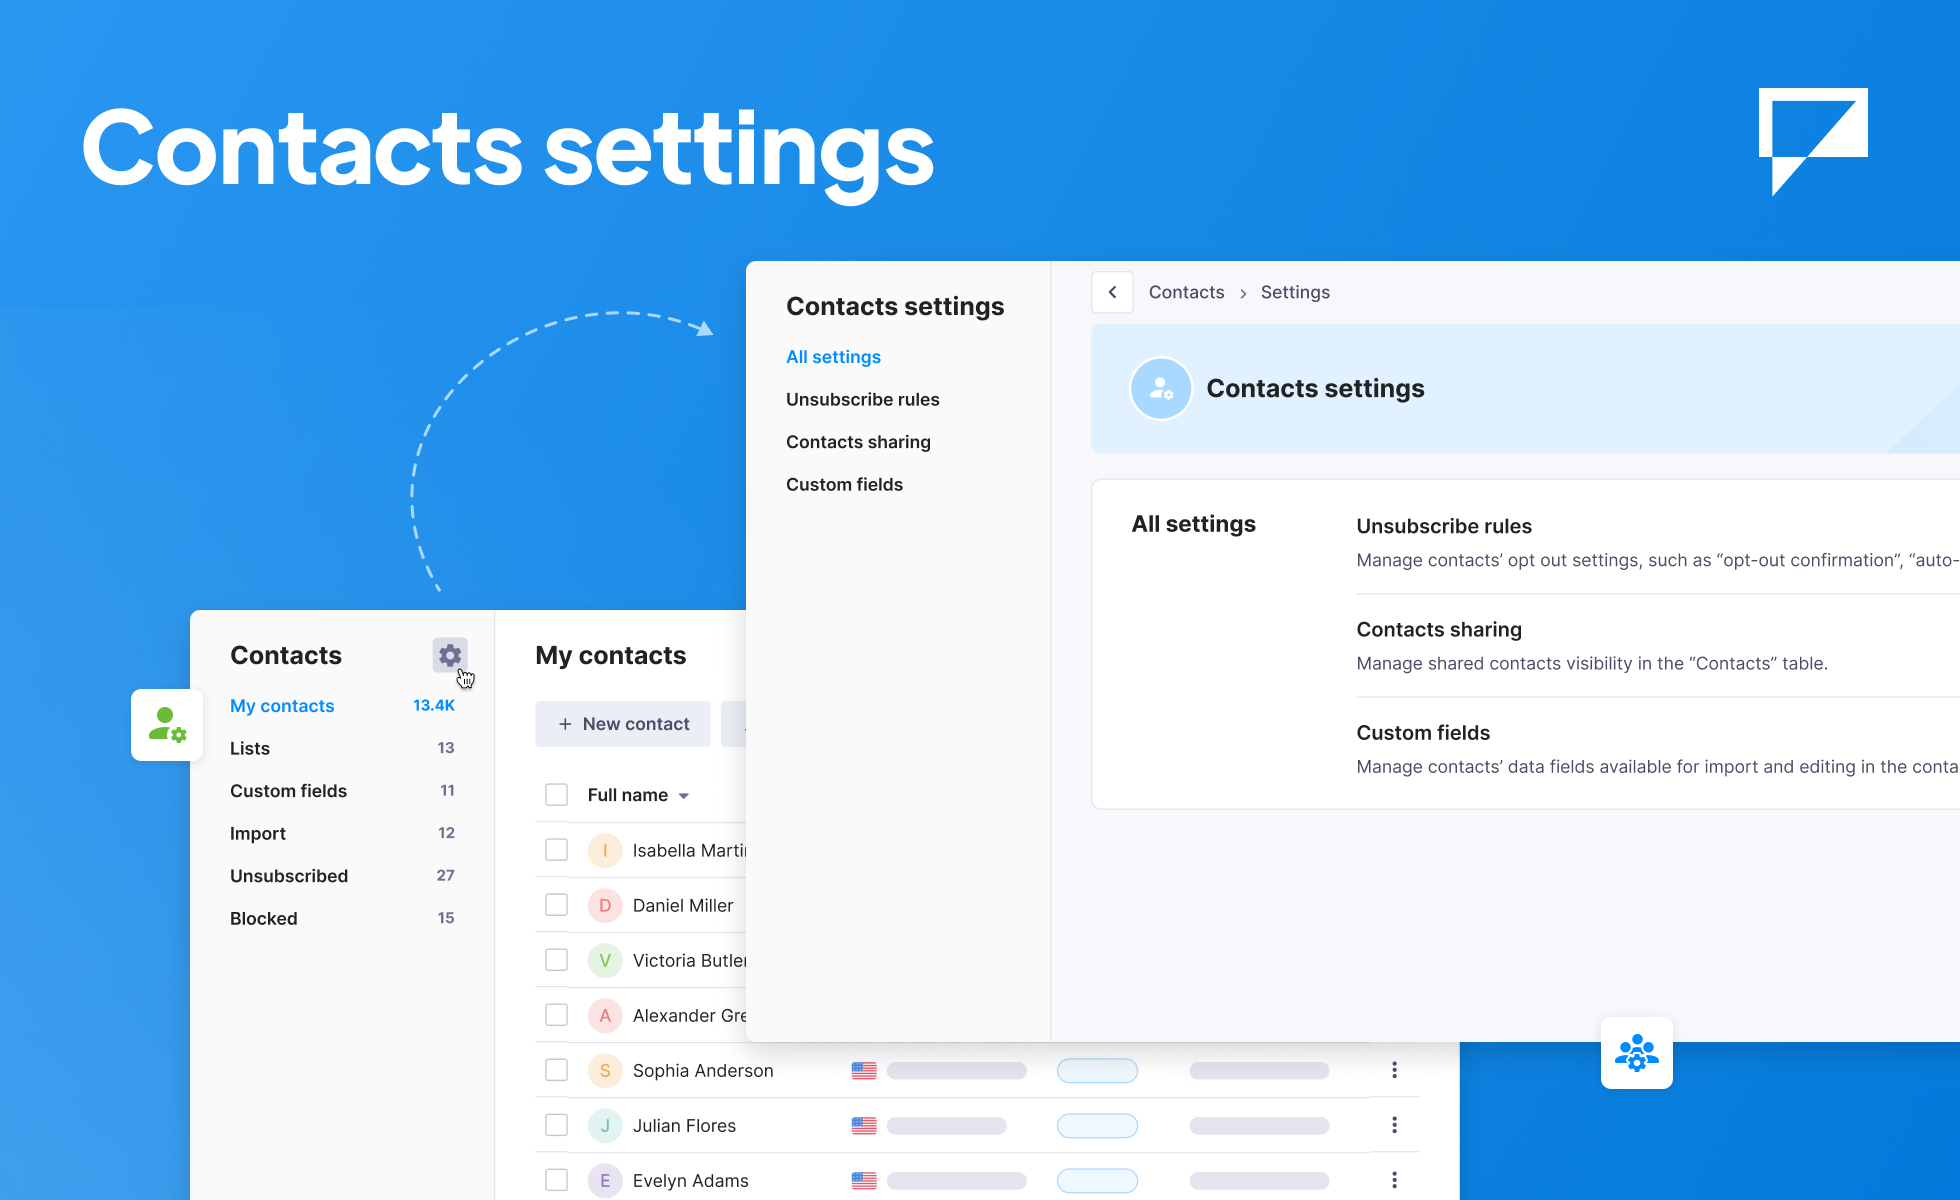Check the select-all checkbox in table header

[556, 794]
